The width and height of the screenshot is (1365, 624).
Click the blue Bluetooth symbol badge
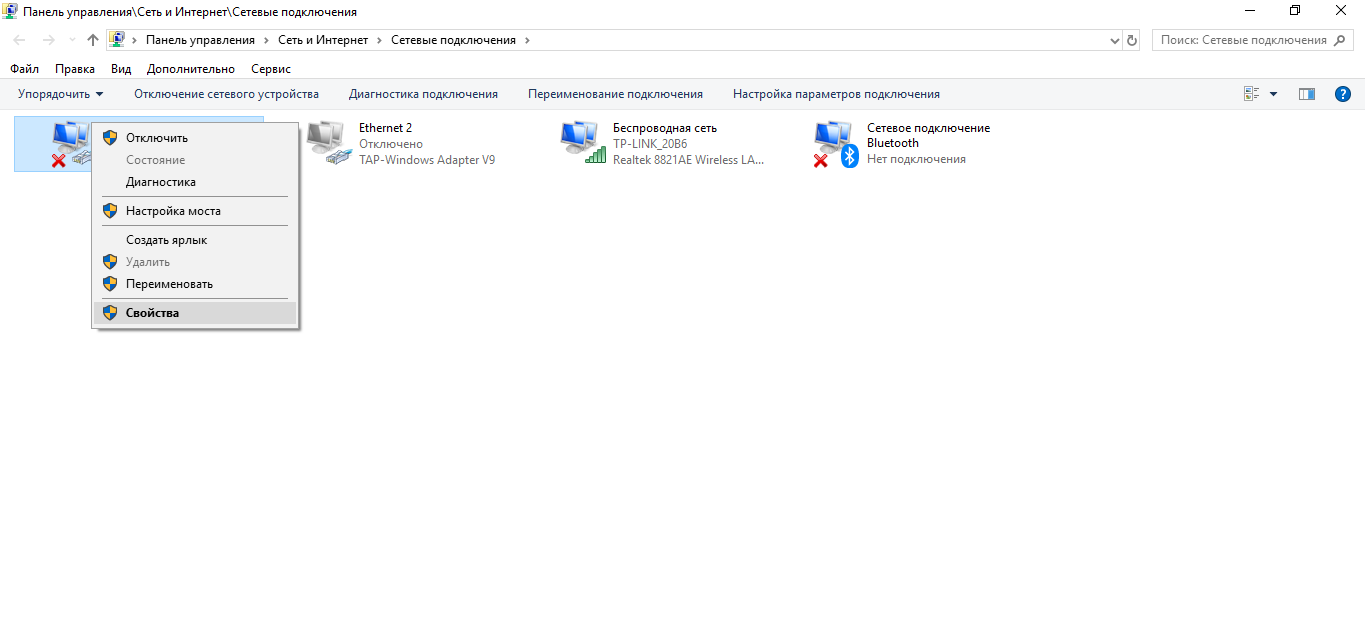point(850,157)
